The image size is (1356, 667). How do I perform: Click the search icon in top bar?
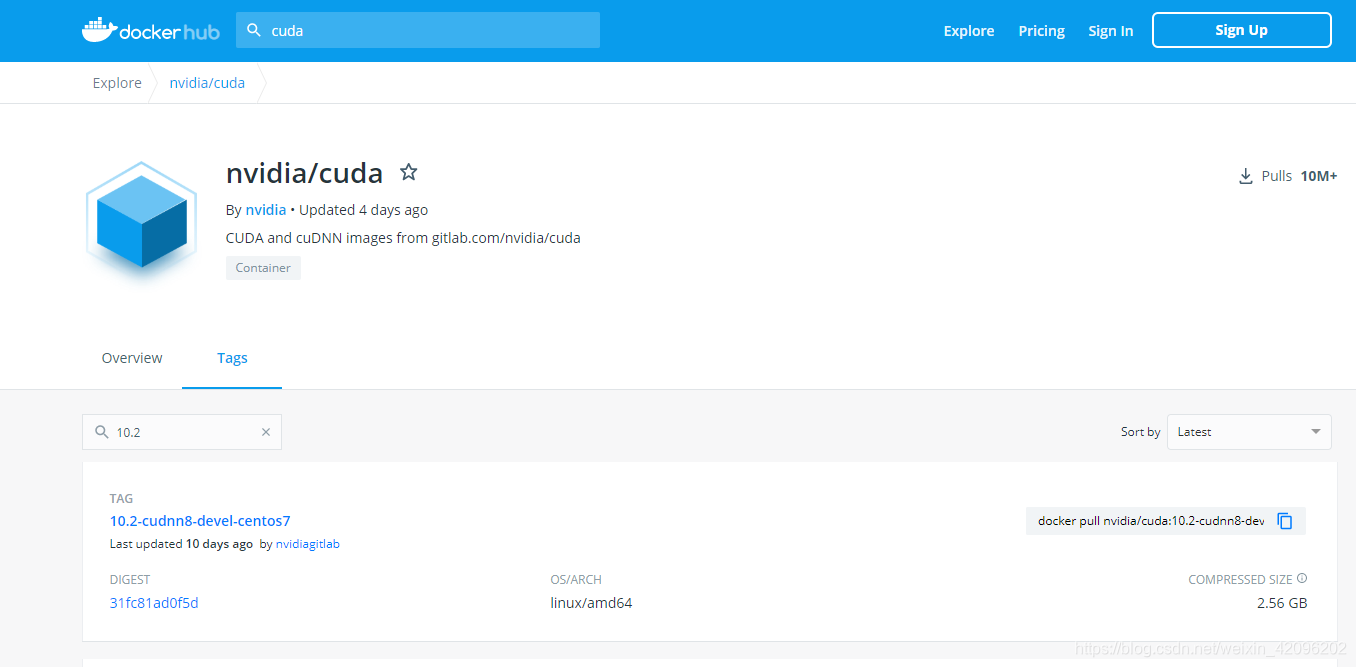click(x=252, y=30)
